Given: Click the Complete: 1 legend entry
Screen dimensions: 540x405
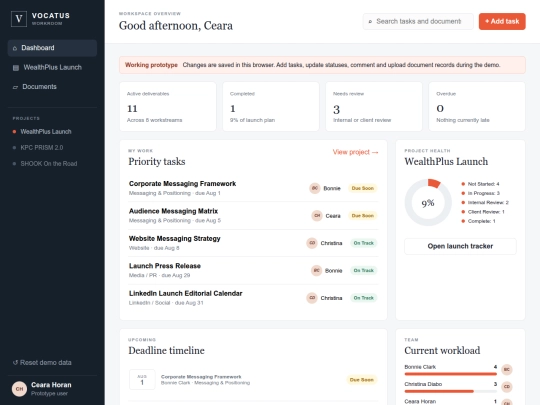Looking at the screenshot, I should tap(478, 221).
